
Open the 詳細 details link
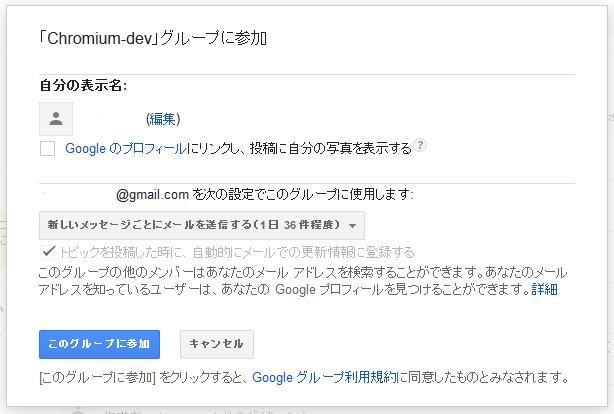click(x=545, y=289)
